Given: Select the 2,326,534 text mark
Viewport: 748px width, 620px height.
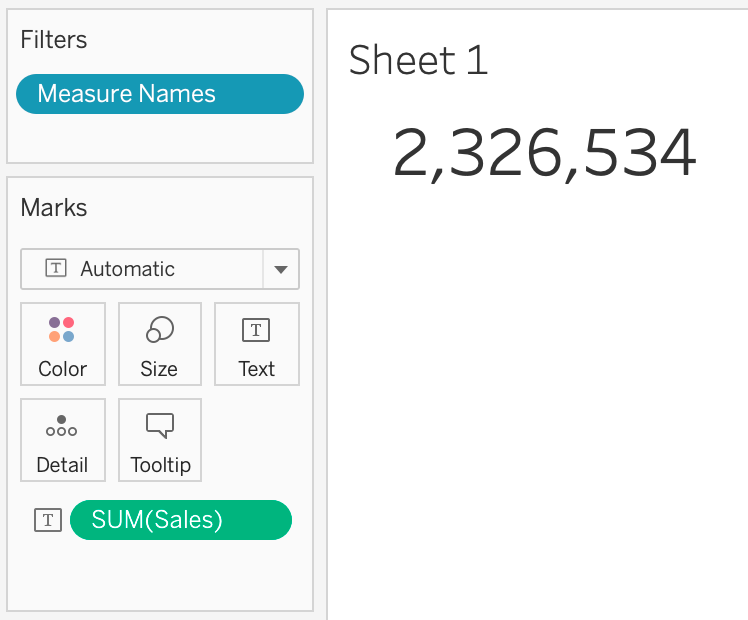Looking at the screenshot, I should [x=544, y=154].
